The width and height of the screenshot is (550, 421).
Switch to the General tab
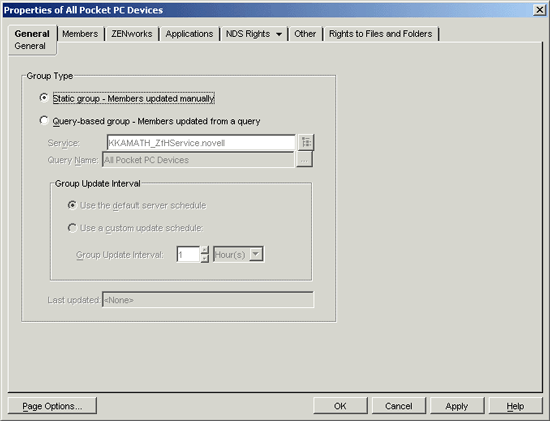tap(32, 34)
